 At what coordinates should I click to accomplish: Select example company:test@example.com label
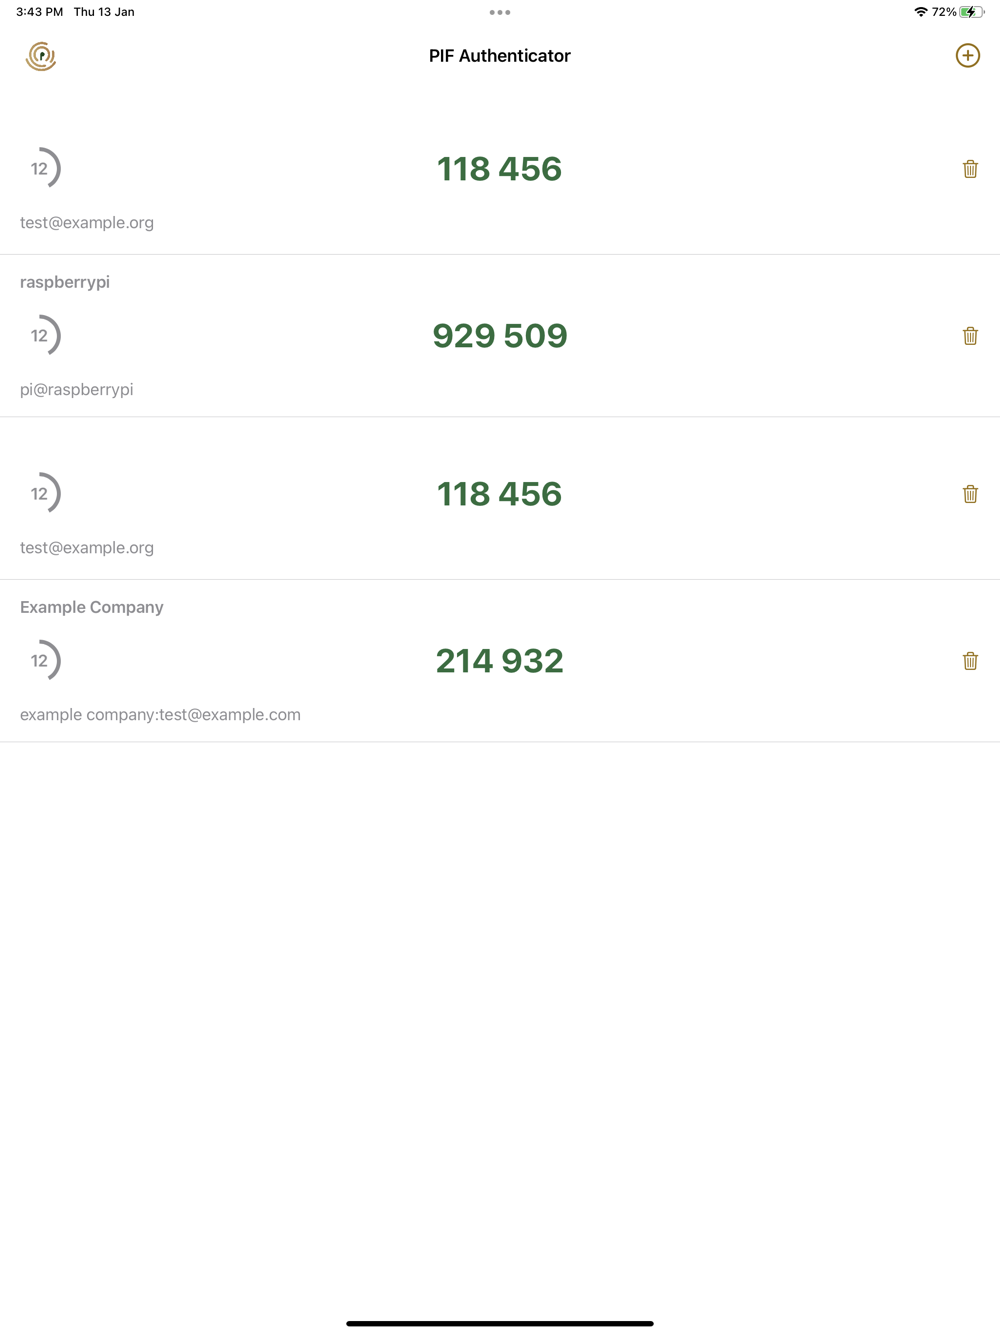click(x=160, y=715)
